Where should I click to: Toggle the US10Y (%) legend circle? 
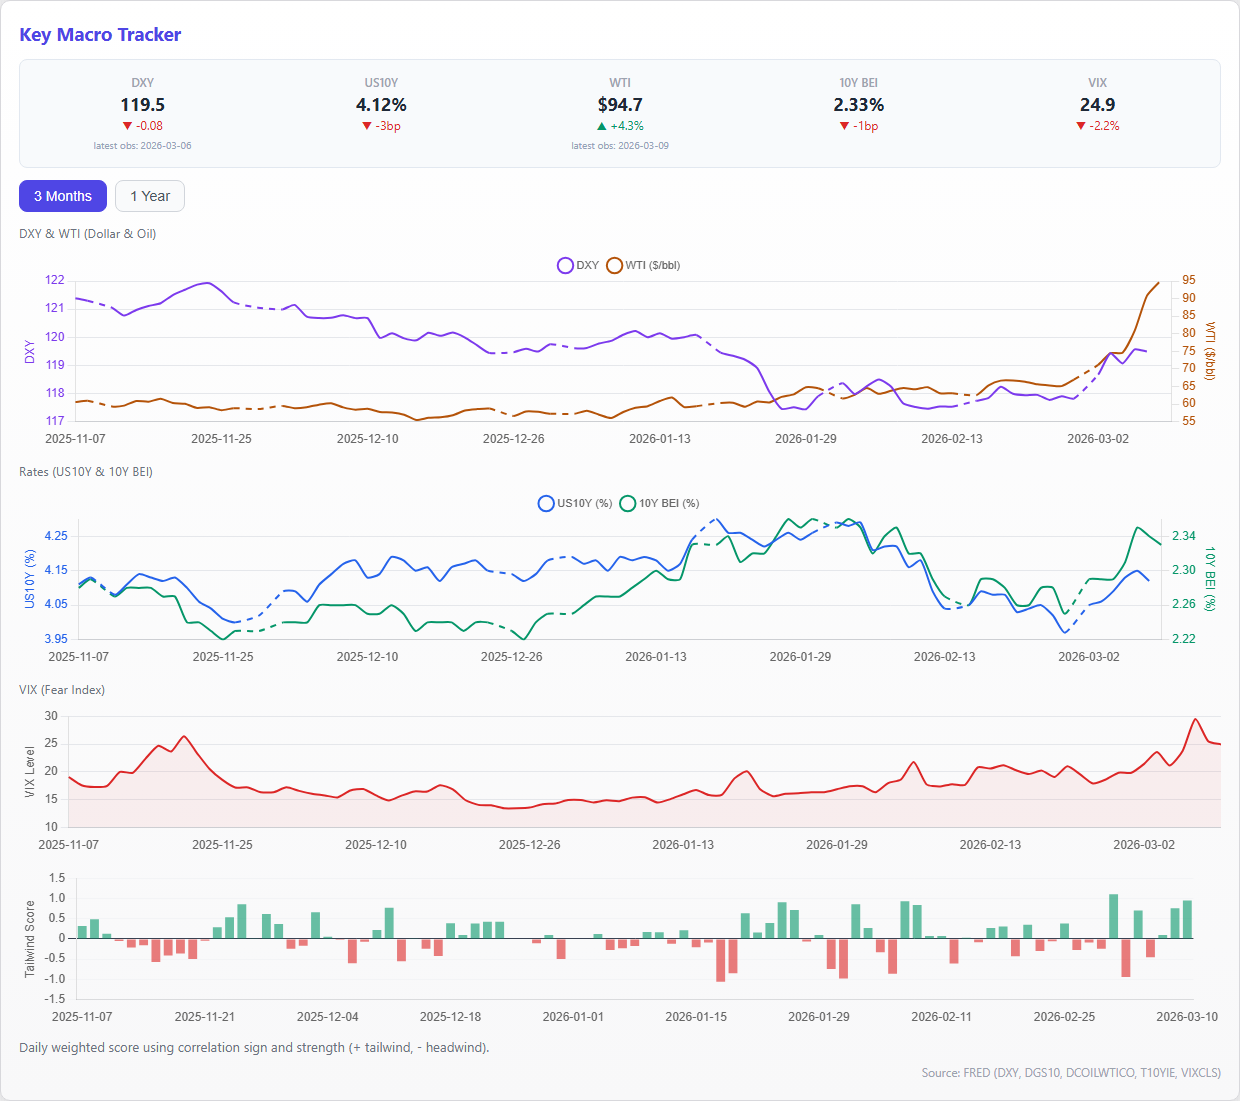(x=546, y=503)
